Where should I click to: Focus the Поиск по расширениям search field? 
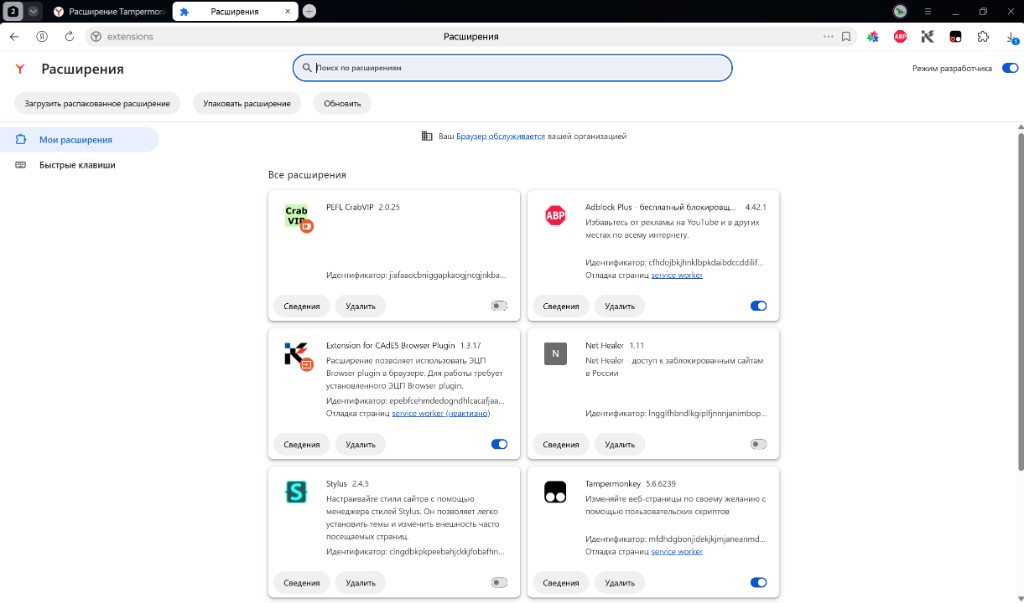tap(513, 68)
